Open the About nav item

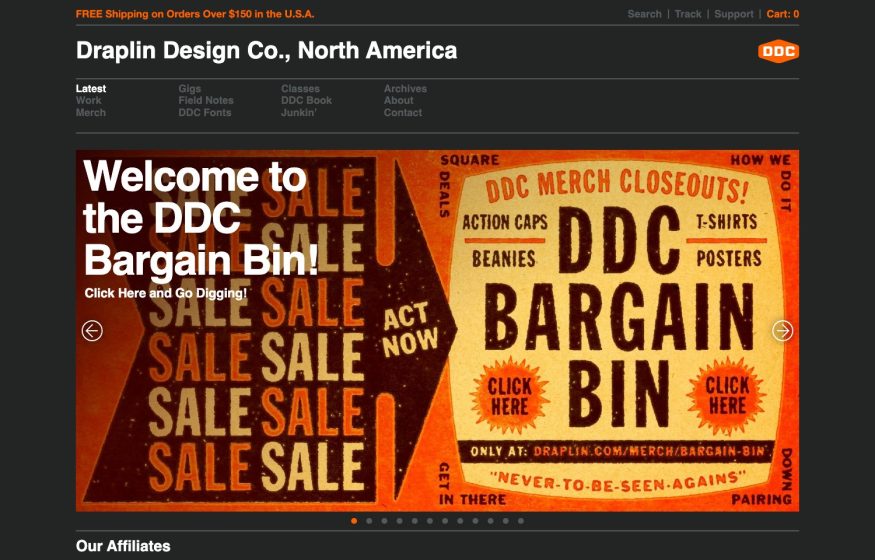pos(398,100)
